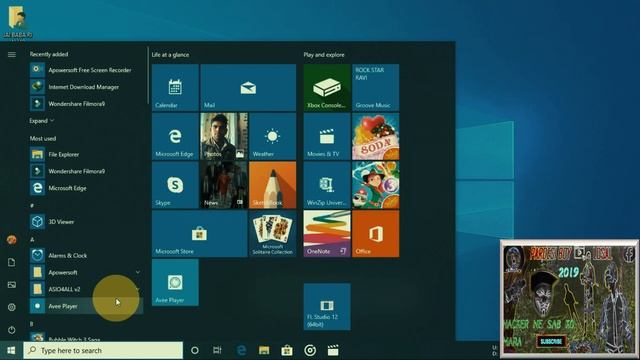This screenshot has width=640, height=360.
Task: Open Microsoft Edge from Most used
Action: pos(86,188)
